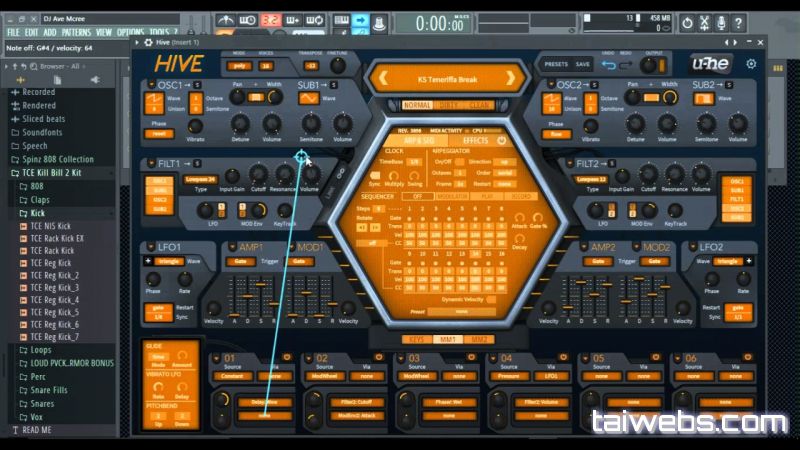
Task: Advance to next preset with right arrow
Action: pos(510,77)
